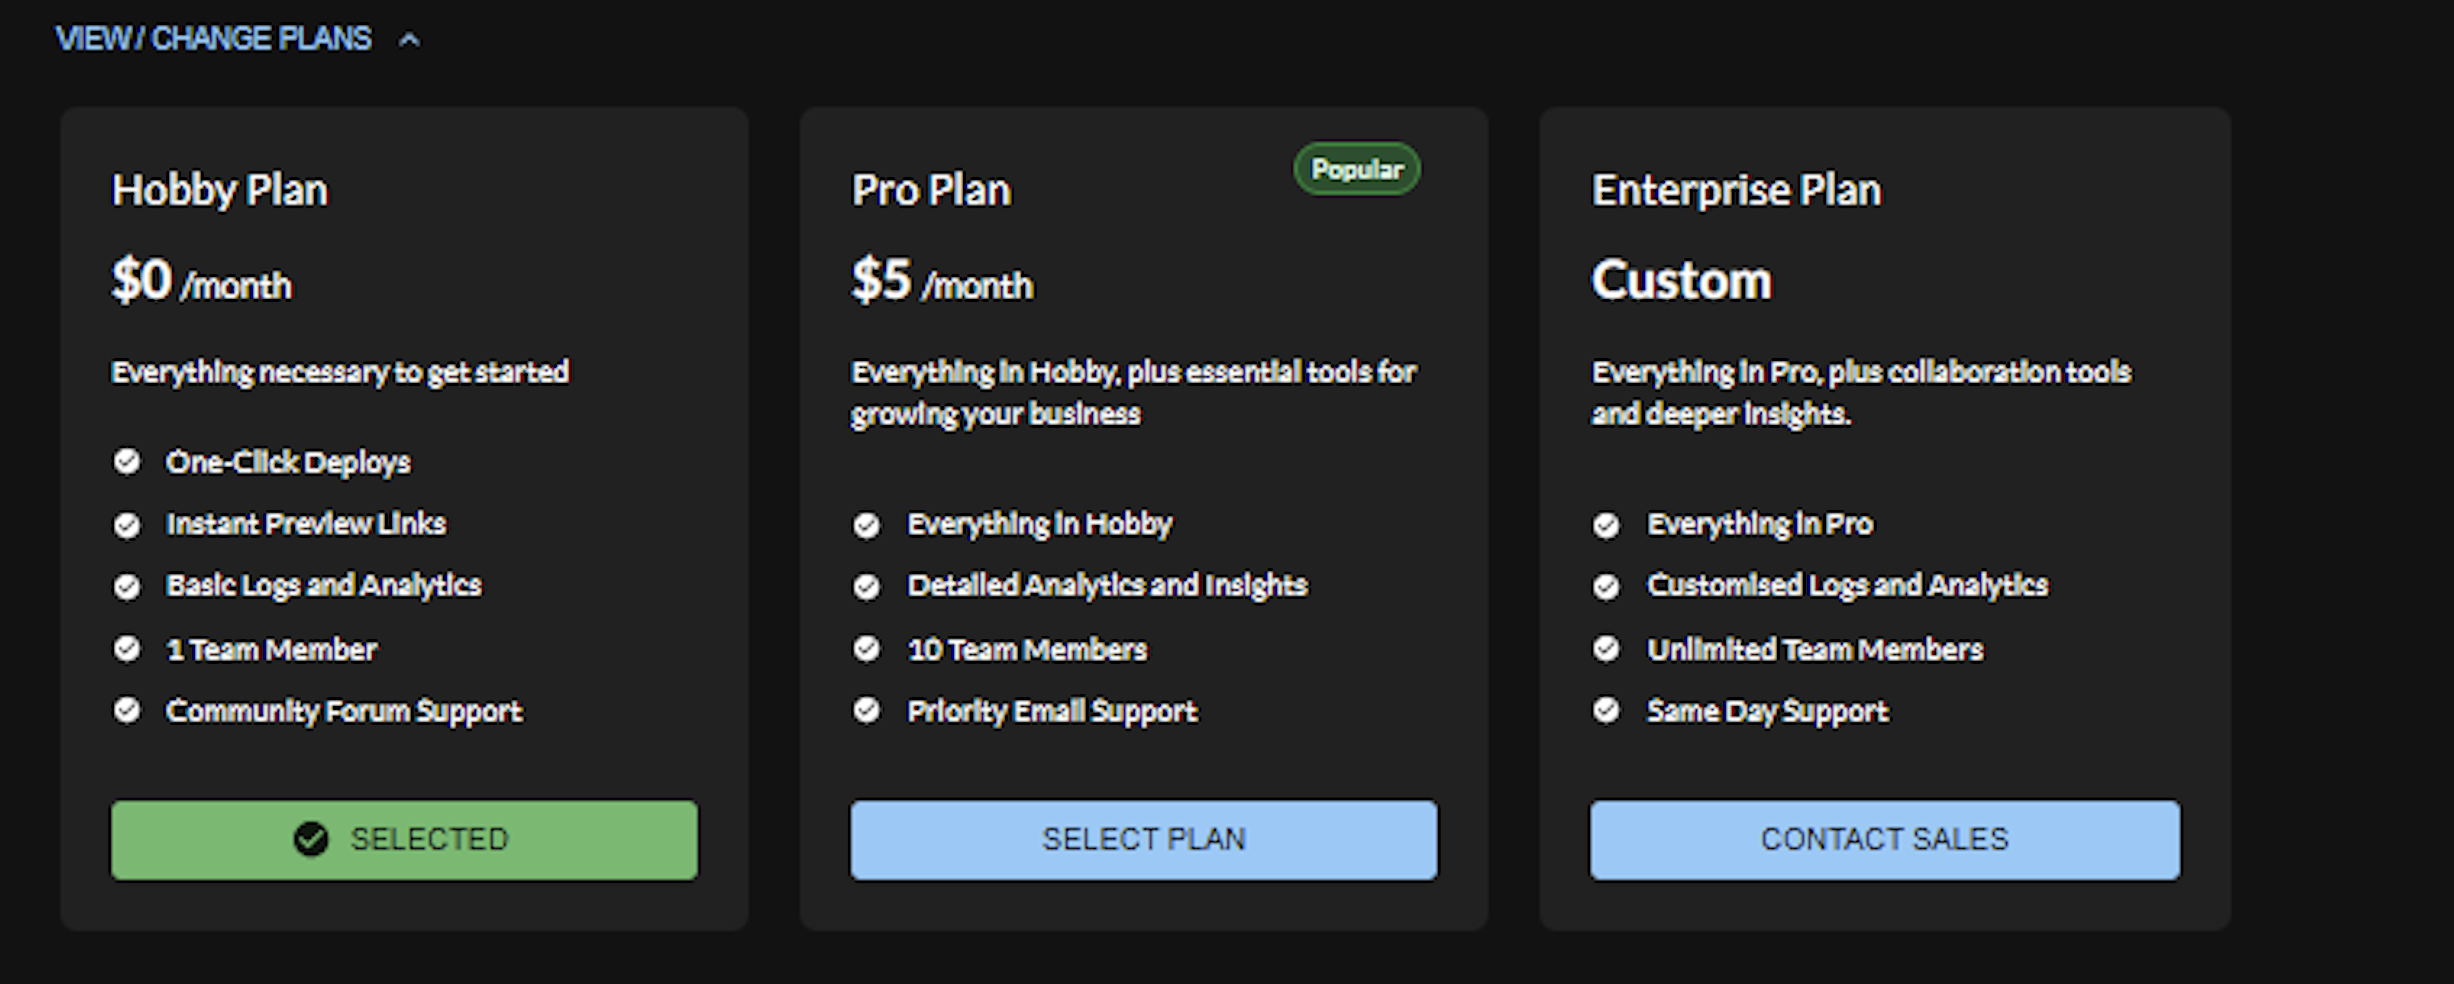The width and height of the screenshot is (2454, 984).
Task: Collapse the View / Change Plans chevron
Action: tap(409, 40)
